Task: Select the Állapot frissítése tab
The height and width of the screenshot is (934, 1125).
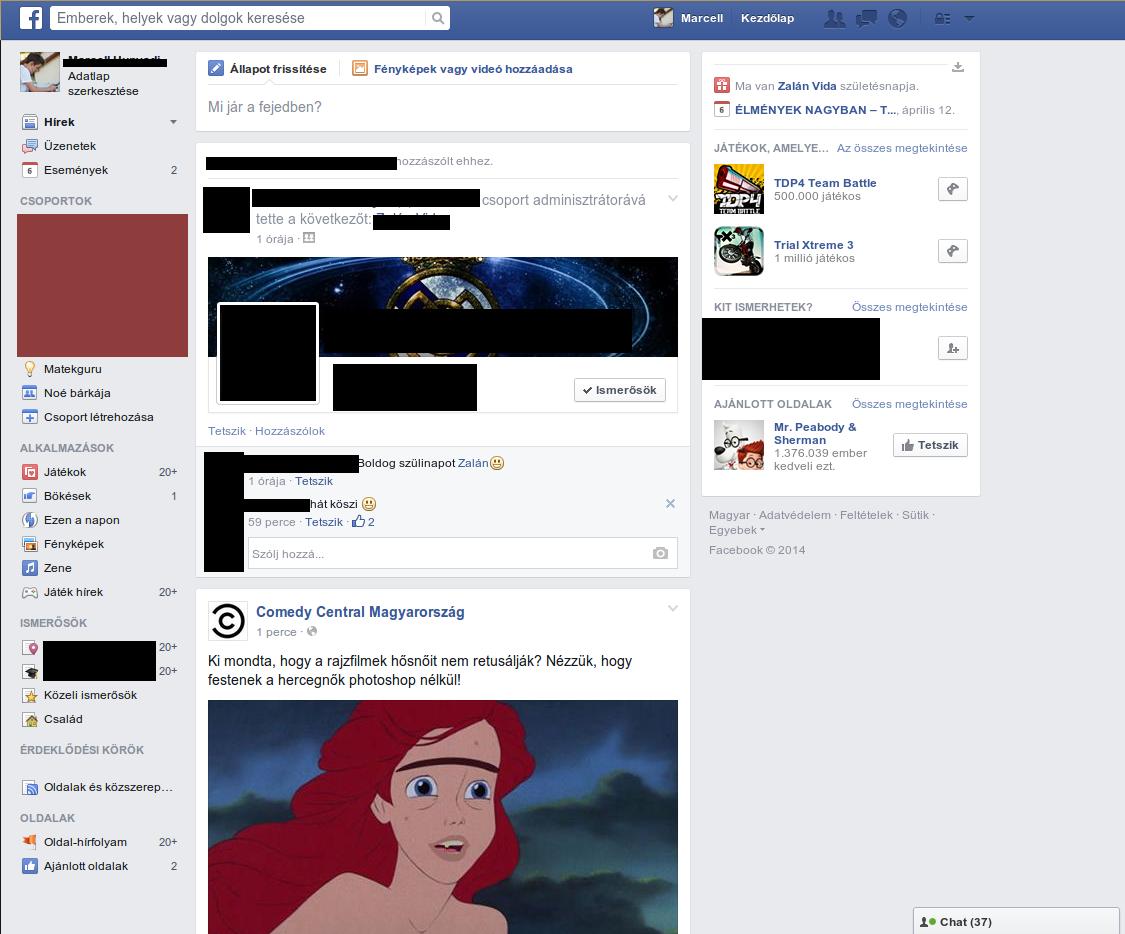Action: (267, 69)
